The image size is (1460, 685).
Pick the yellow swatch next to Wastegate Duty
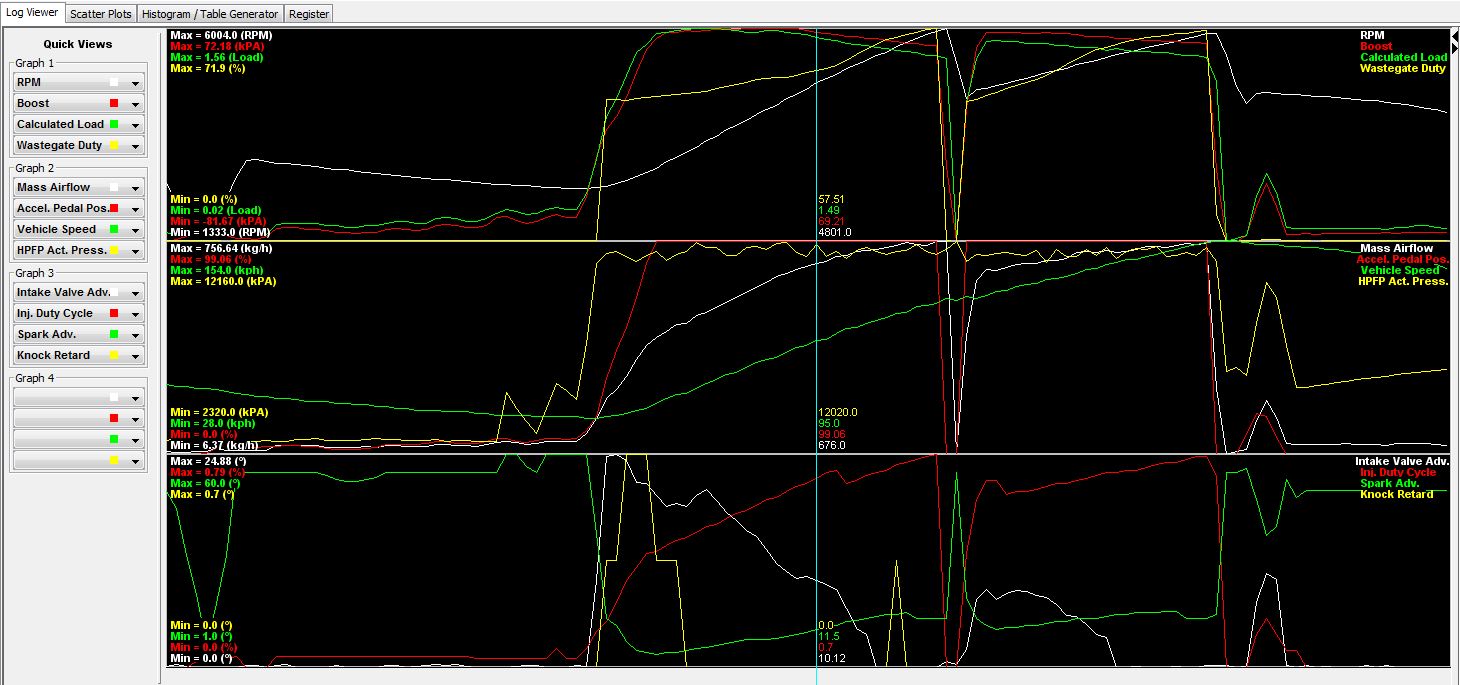114,146
